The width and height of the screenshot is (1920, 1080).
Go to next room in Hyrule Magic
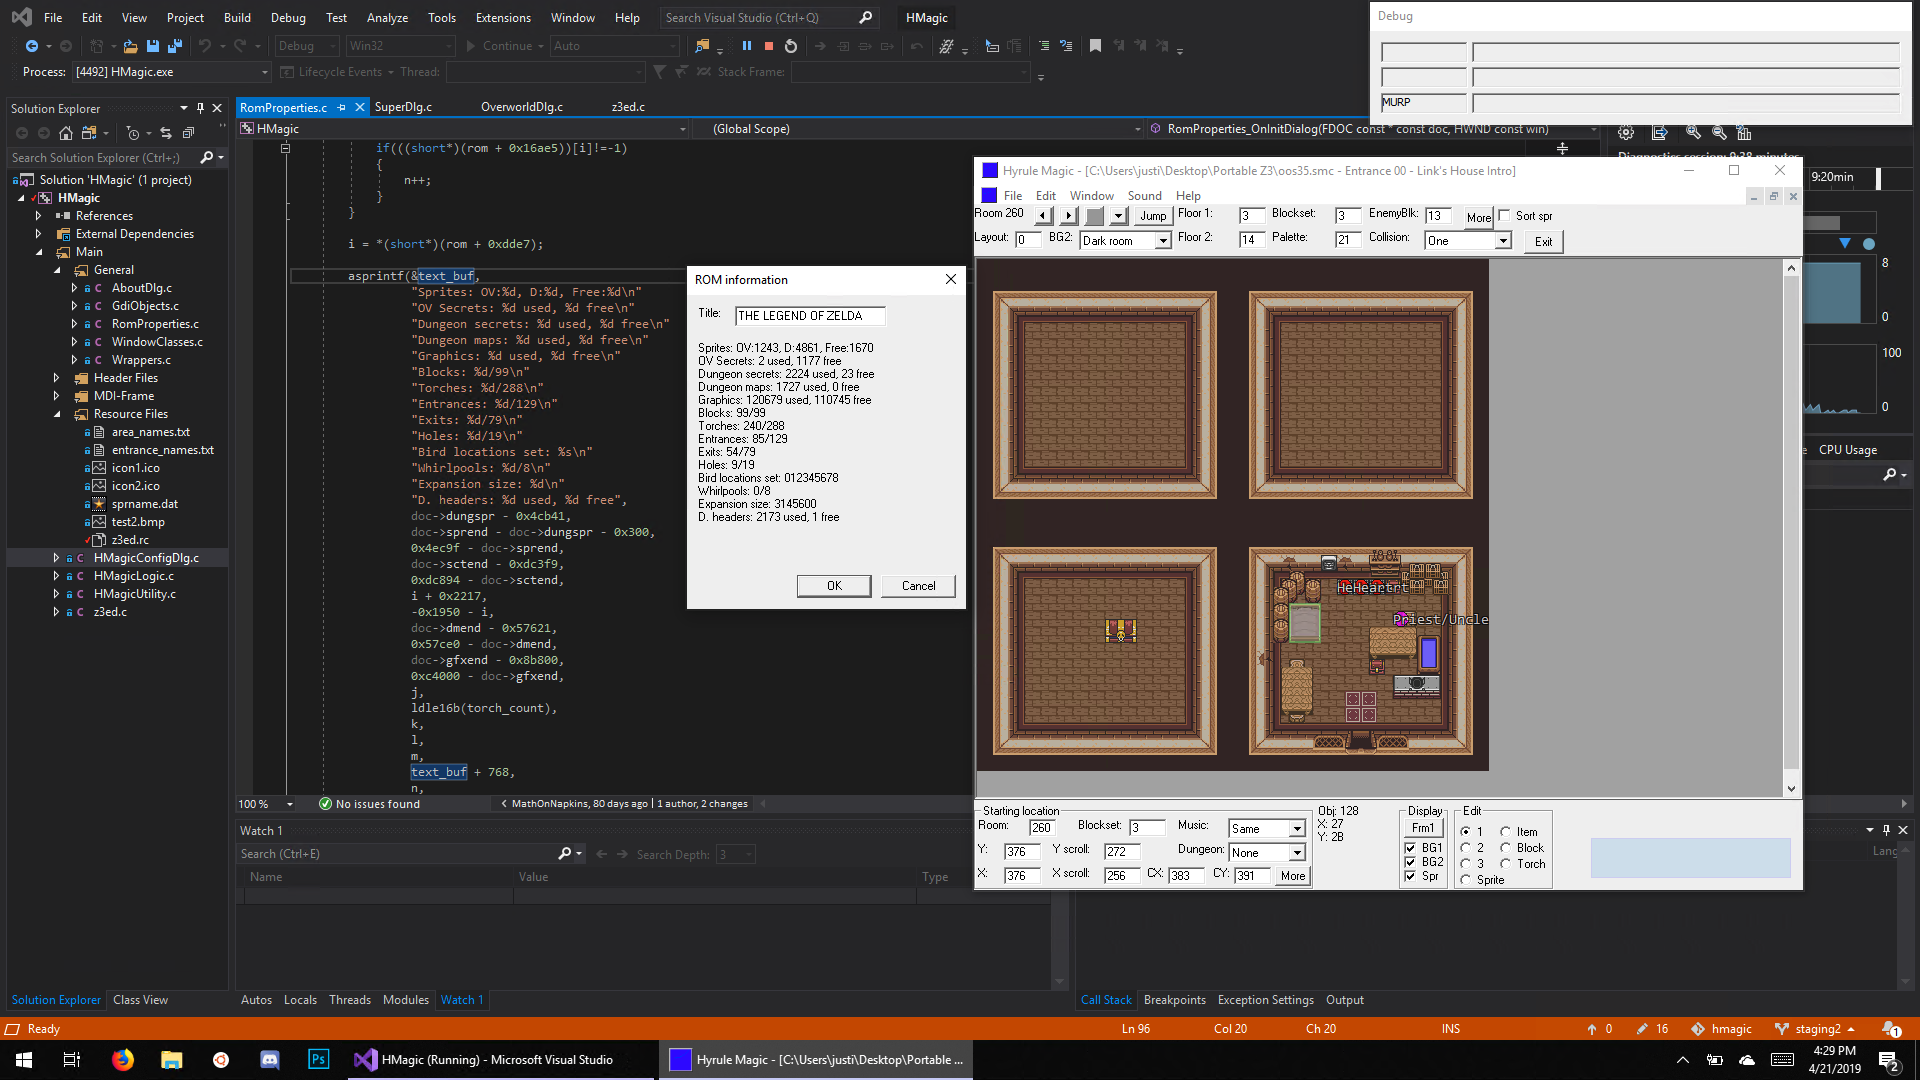coord(1068,215)
